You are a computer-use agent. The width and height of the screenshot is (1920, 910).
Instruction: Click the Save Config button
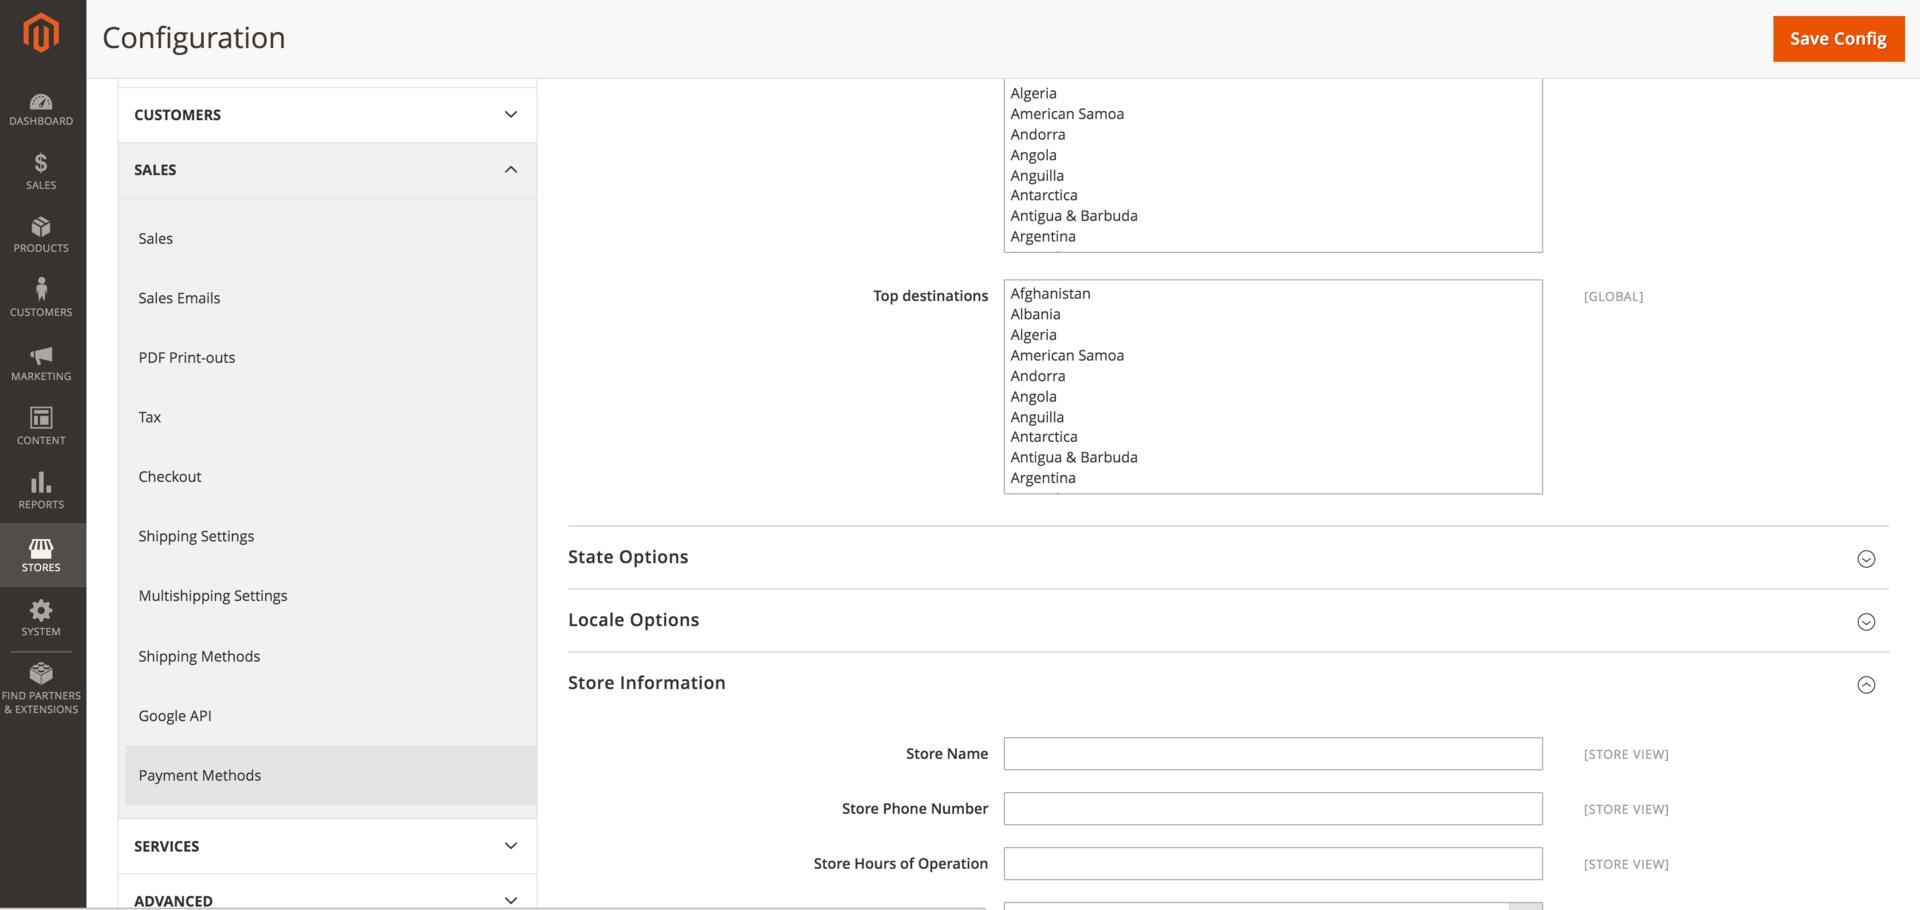1837,38
